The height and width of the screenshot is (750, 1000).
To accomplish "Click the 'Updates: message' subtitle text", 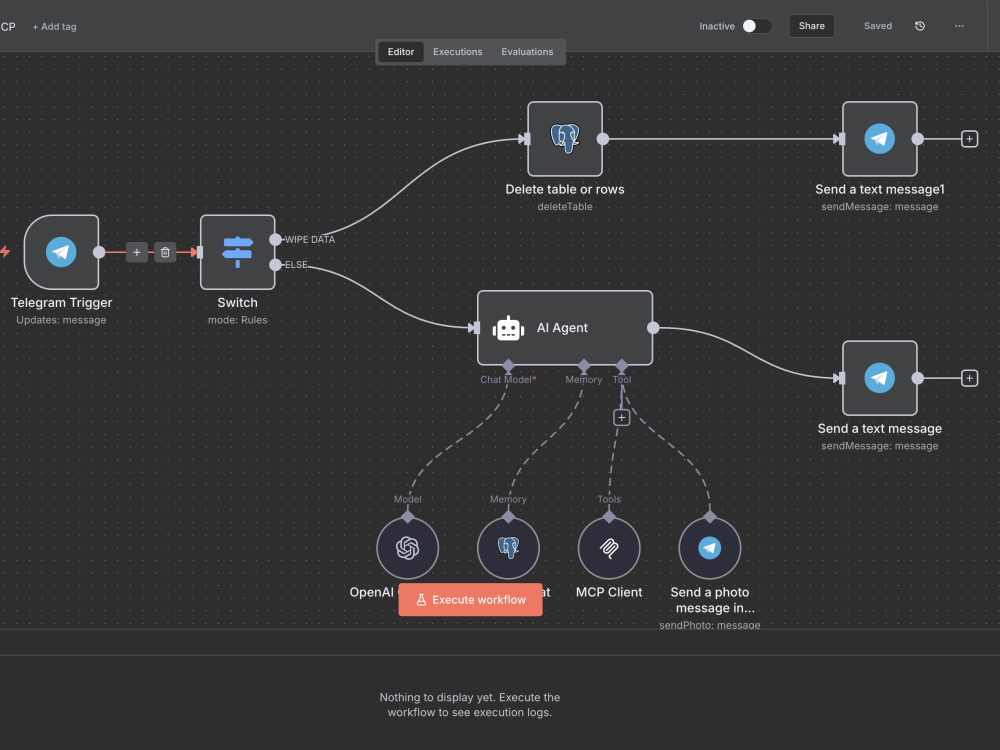I will [61, 320].
